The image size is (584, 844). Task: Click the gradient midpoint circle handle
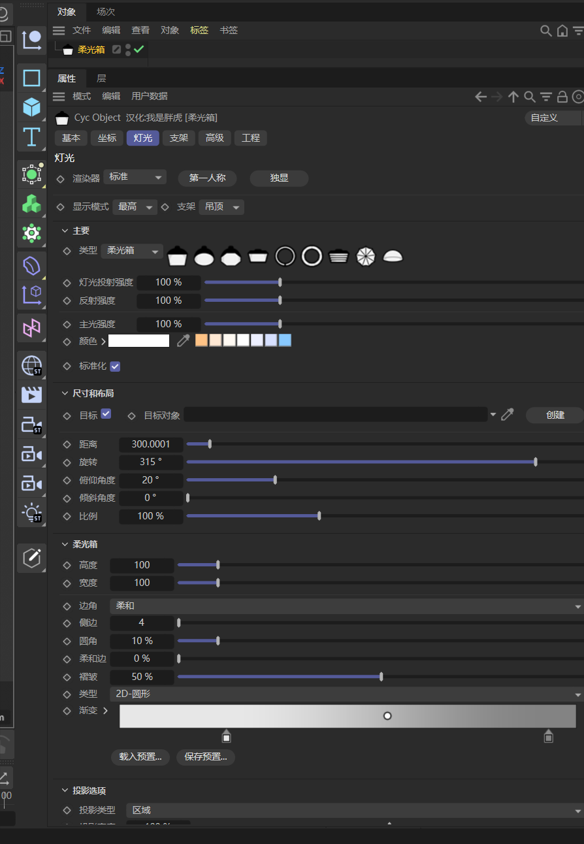387,716
